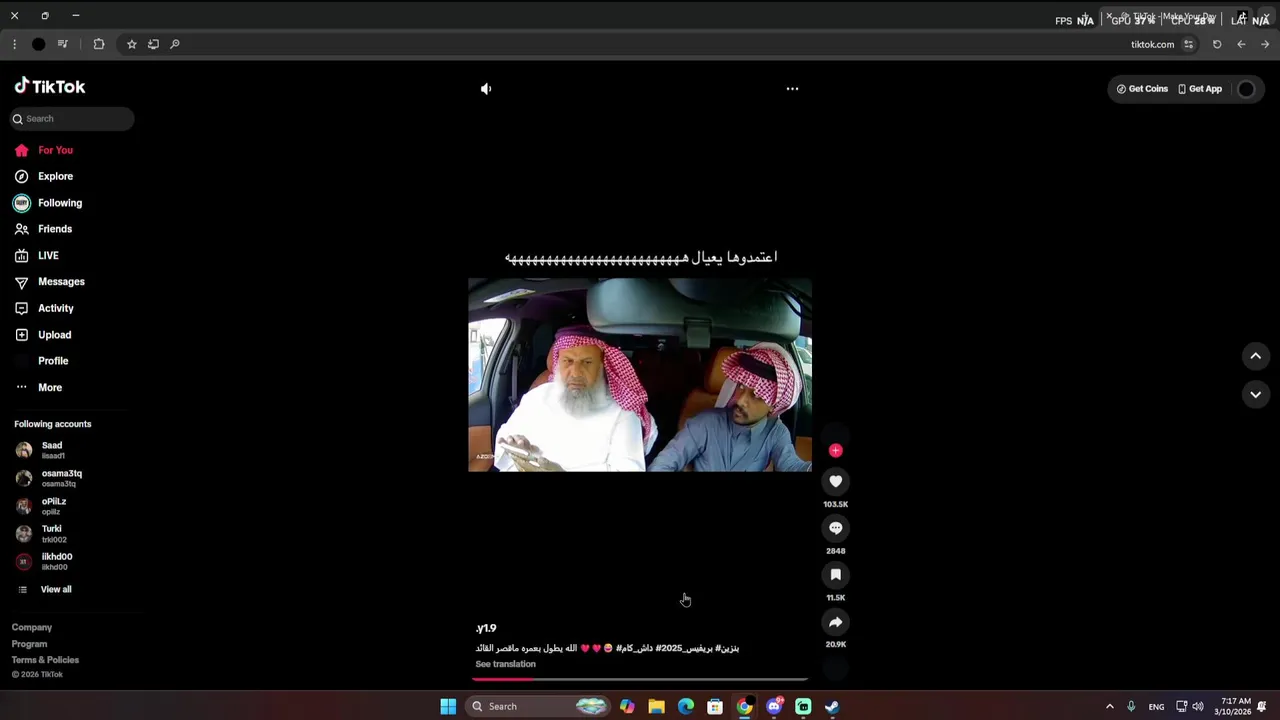
Task: Open Microsoft Store from the taskbar
Action: tap(715, 706)
